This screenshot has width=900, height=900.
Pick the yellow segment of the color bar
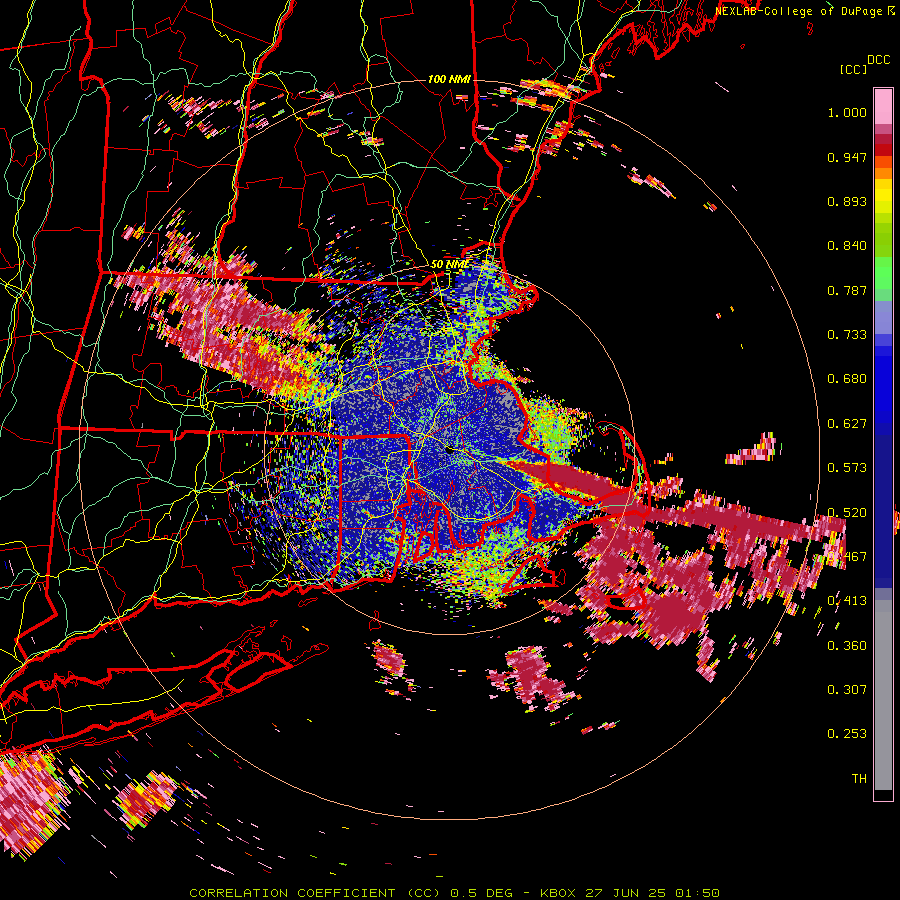point(883,196)
